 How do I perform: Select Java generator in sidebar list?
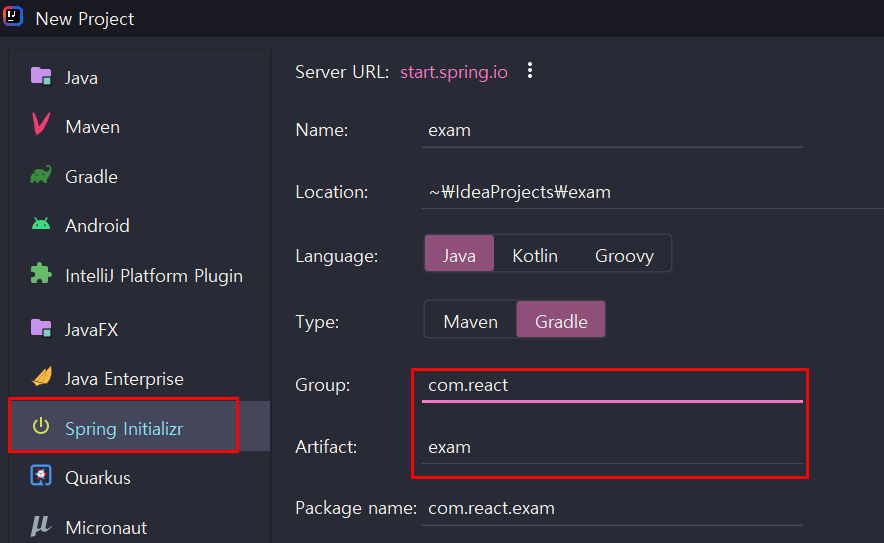[140, 77]
